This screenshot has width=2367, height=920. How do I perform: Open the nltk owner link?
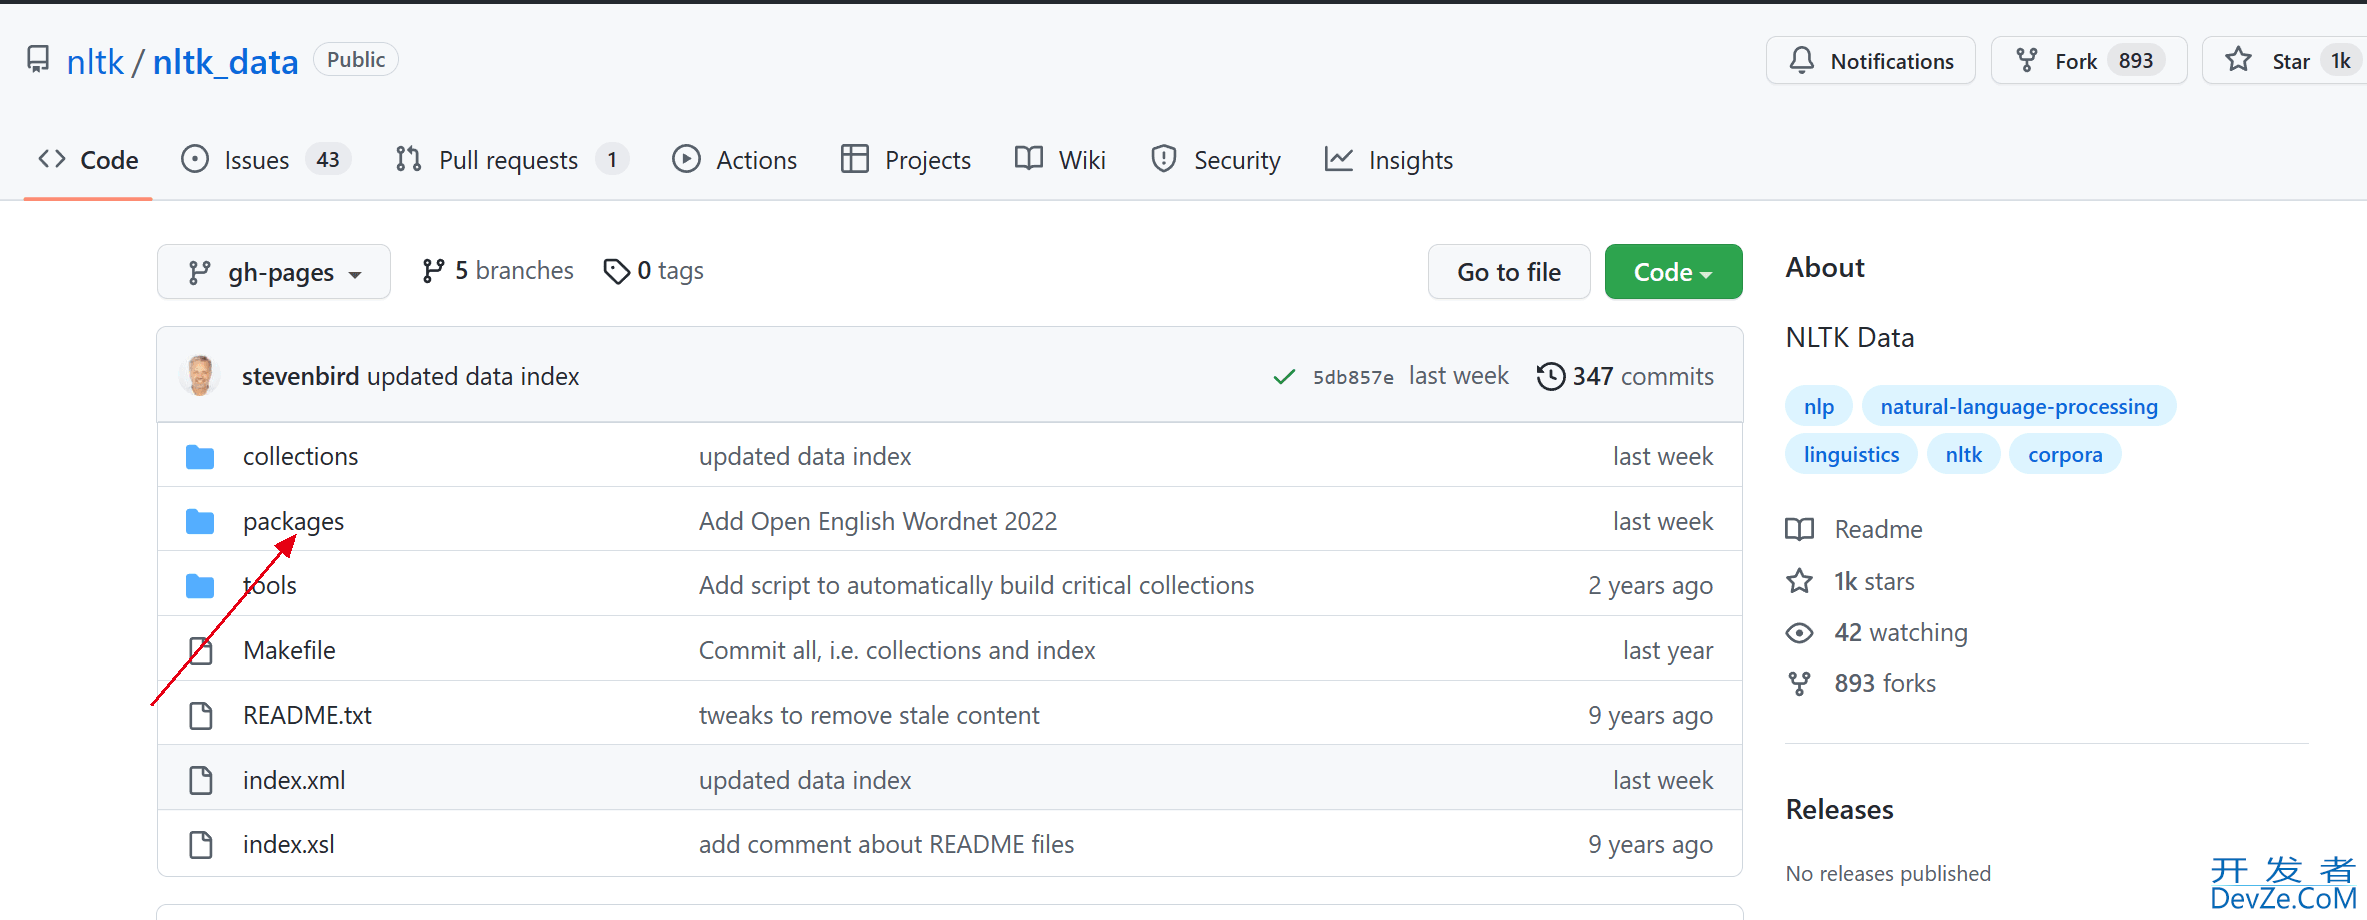click(x=95, y=62)
